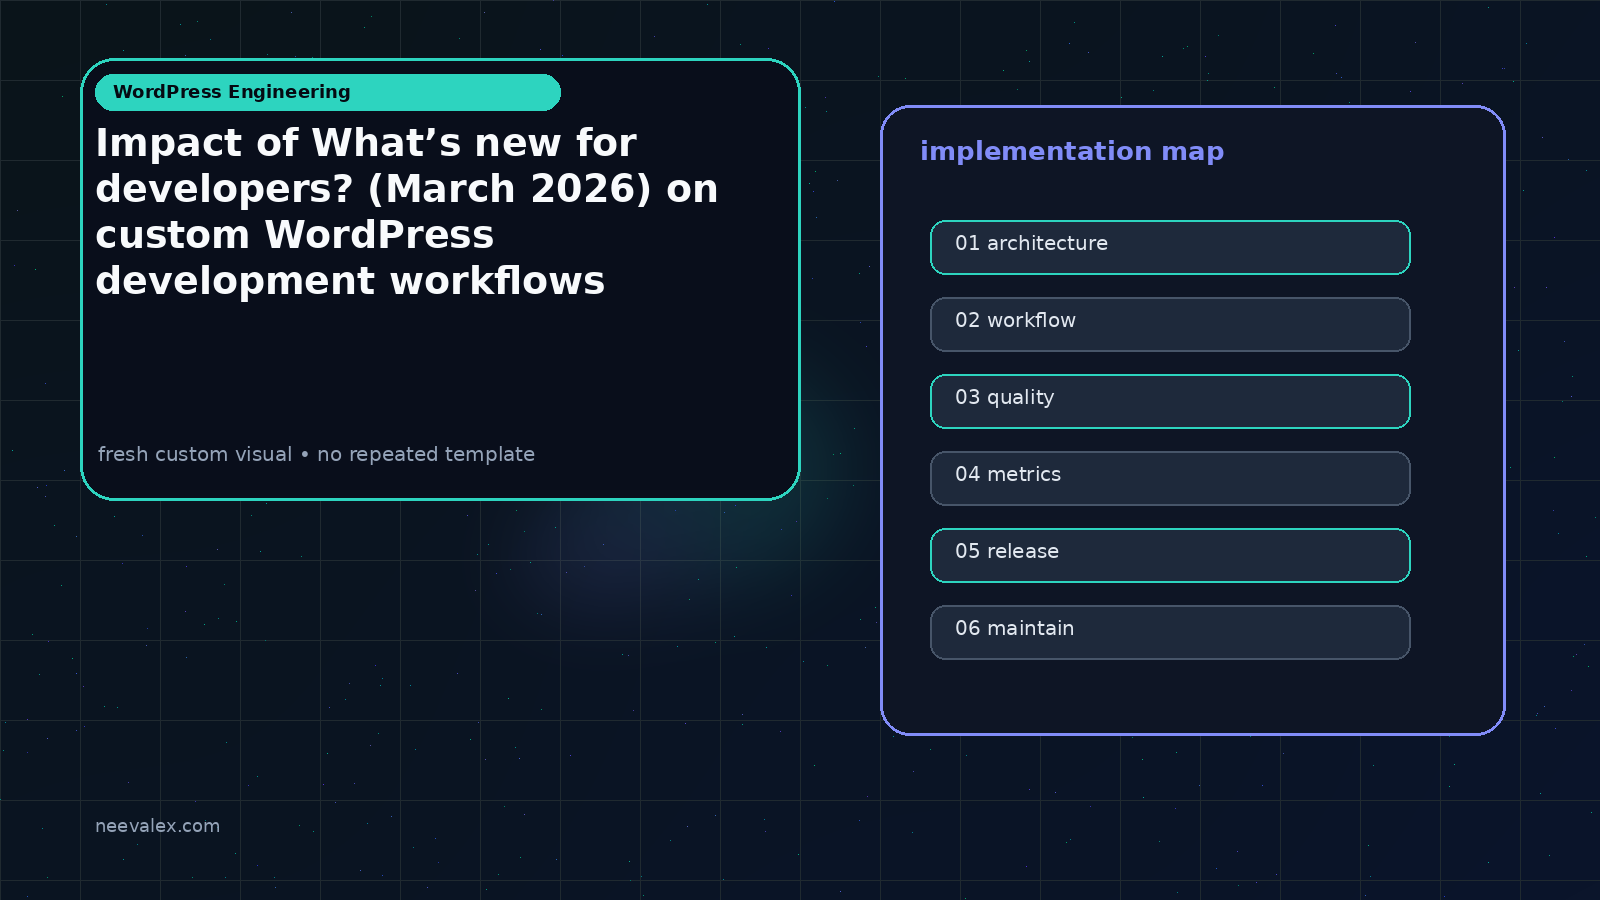
Task: Open the 04 metrics step
Action: point(1170,478)
